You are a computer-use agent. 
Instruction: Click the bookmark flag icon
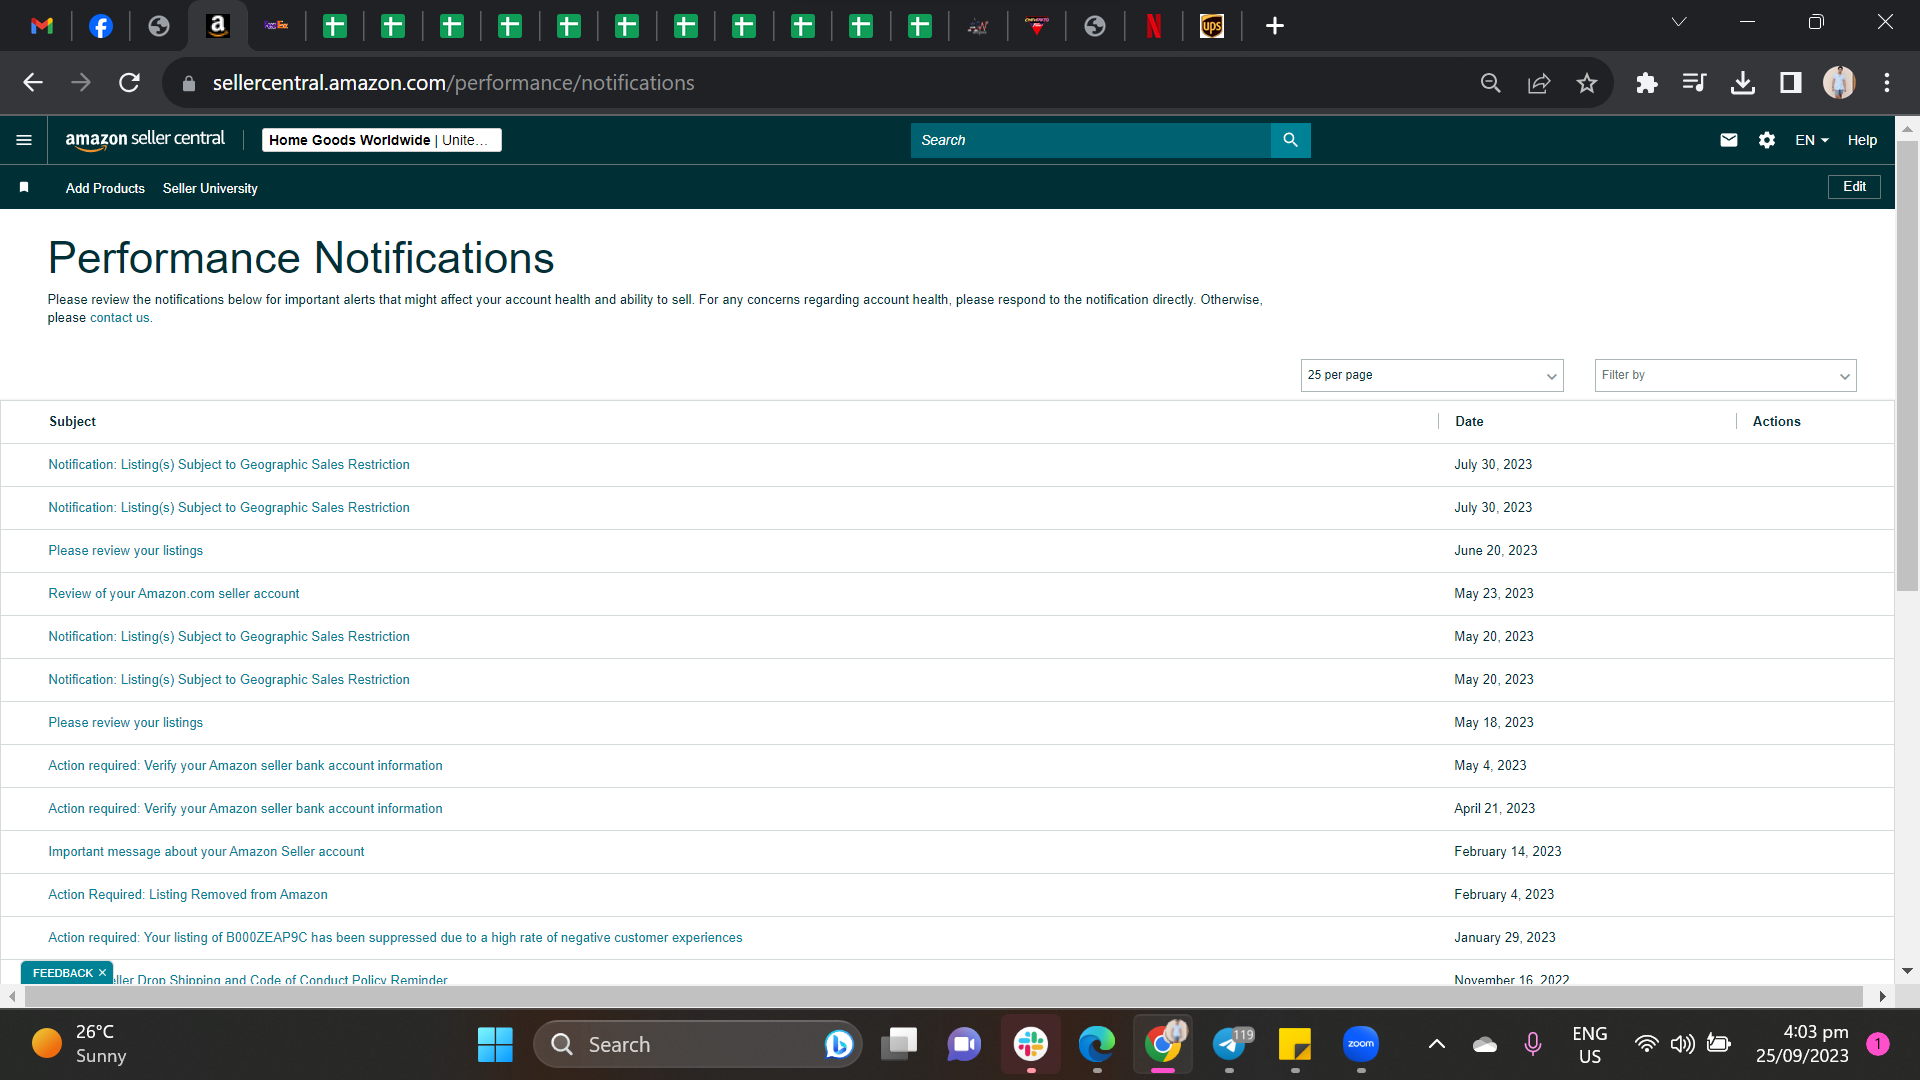(24, 187)
